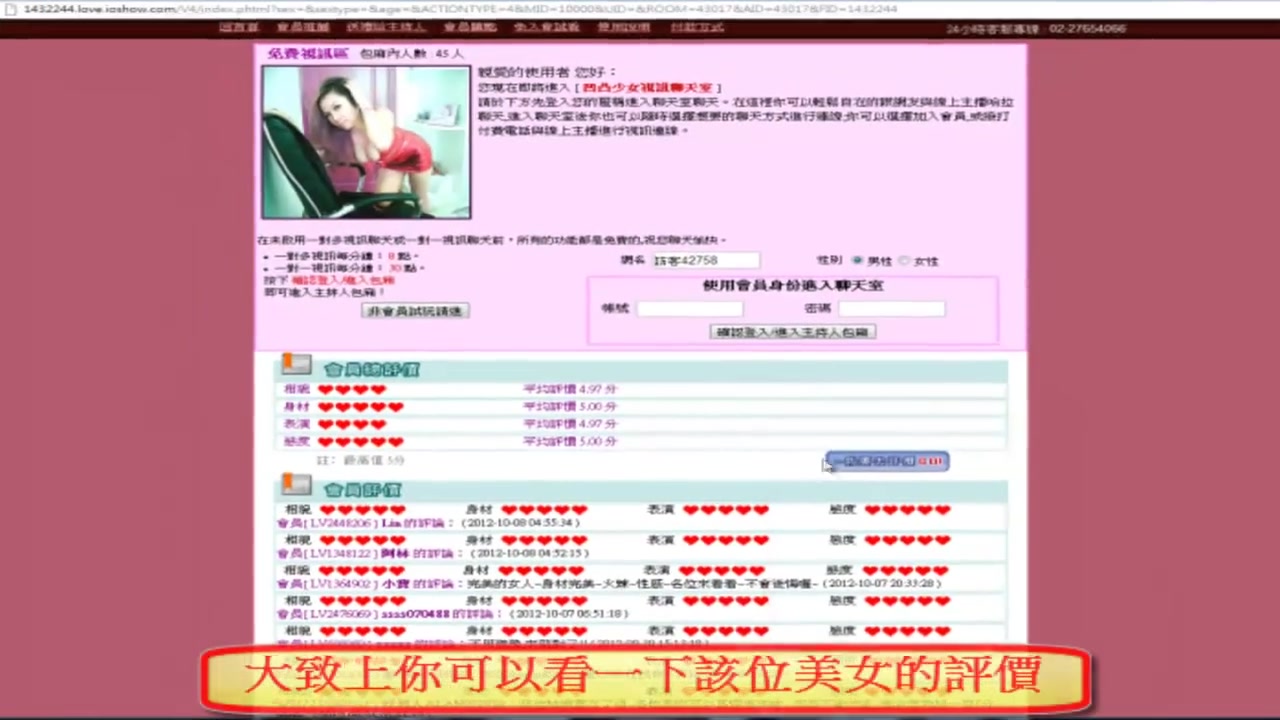Open the 付款方式 menu item in top navigation
This screenshot has height=720, width=1280.
click(697, 27)
